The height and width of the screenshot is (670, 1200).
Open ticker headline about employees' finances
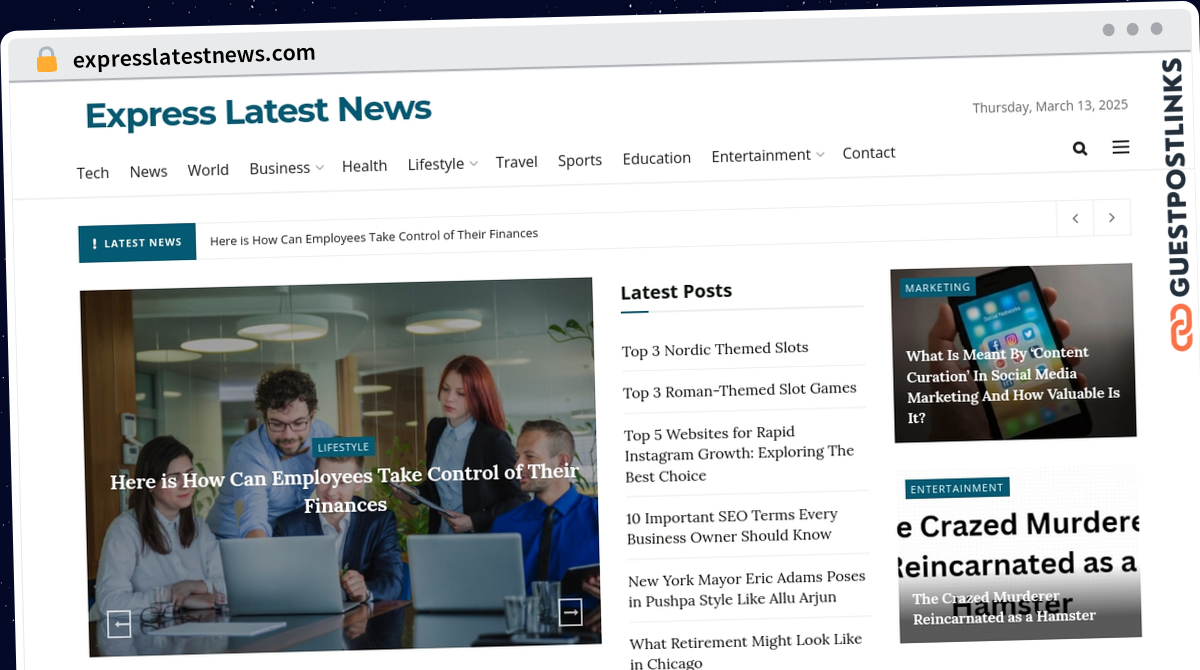click(x=374, y=237)
